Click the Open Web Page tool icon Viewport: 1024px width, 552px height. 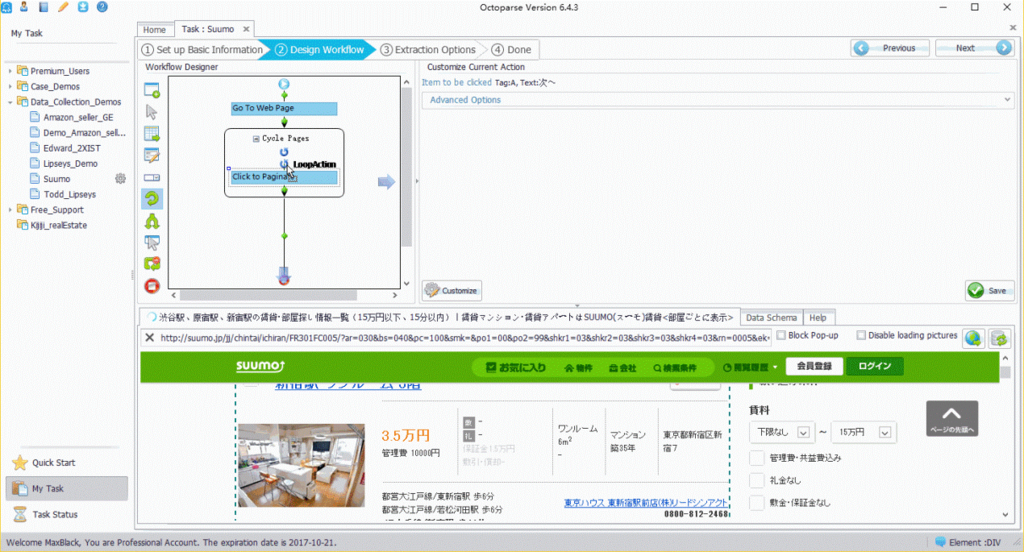click(152, 90)
